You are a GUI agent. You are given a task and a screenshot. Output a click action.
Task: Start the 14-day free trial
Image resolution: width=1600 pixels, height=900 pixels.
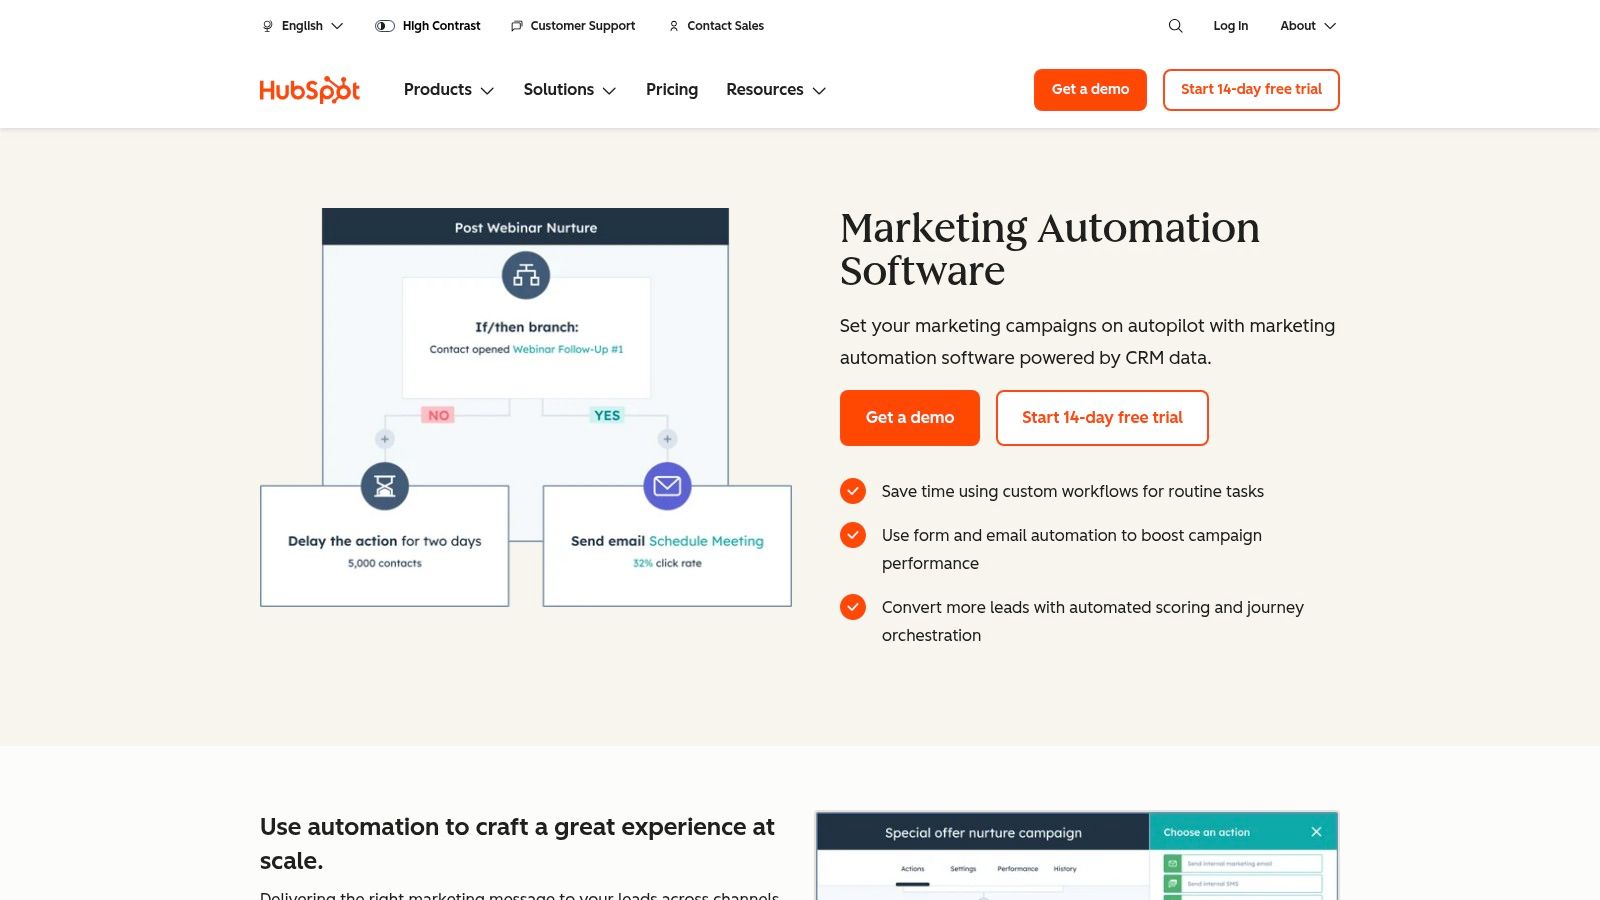1101,418
